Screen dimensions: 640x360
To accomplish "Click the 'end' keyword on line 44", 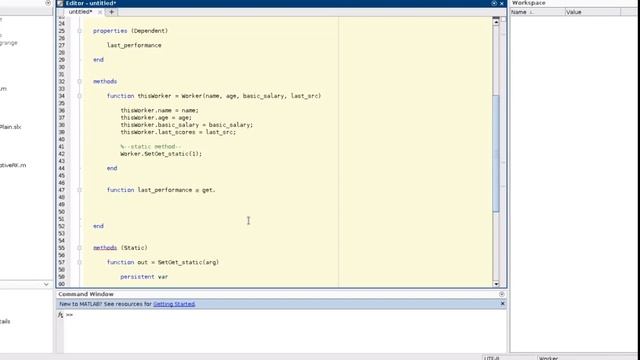I will point(112,168).
